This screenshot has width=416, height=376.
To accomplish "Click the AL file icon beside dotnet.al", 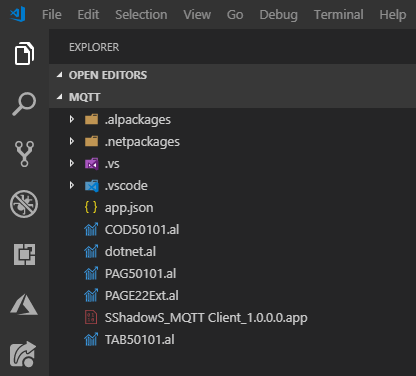I will click(x=91, y=251).
